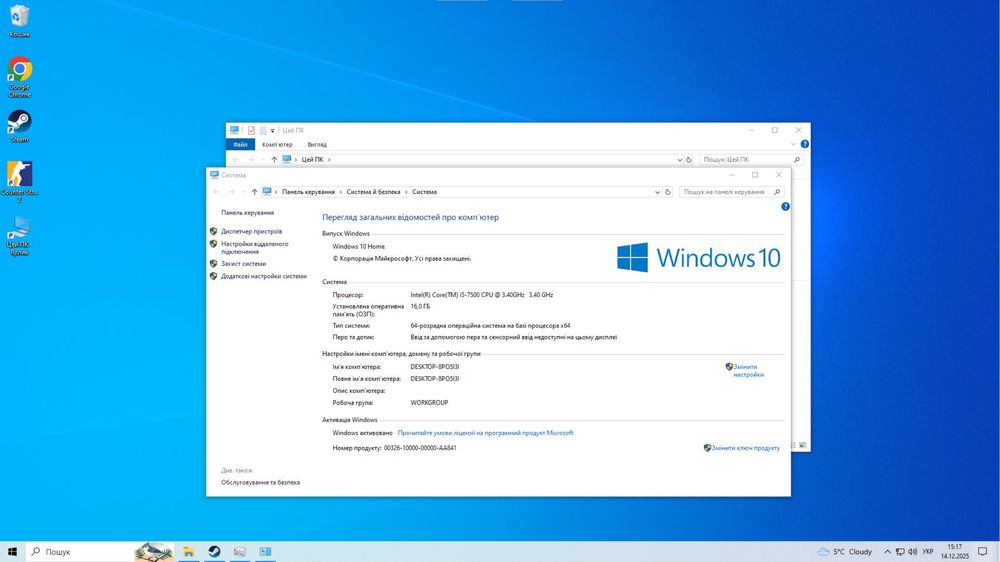Click the rightmost taskbar app icon
Viewport: 1000px width, 562px height.
pyautogui.click(x=265, y=552)
